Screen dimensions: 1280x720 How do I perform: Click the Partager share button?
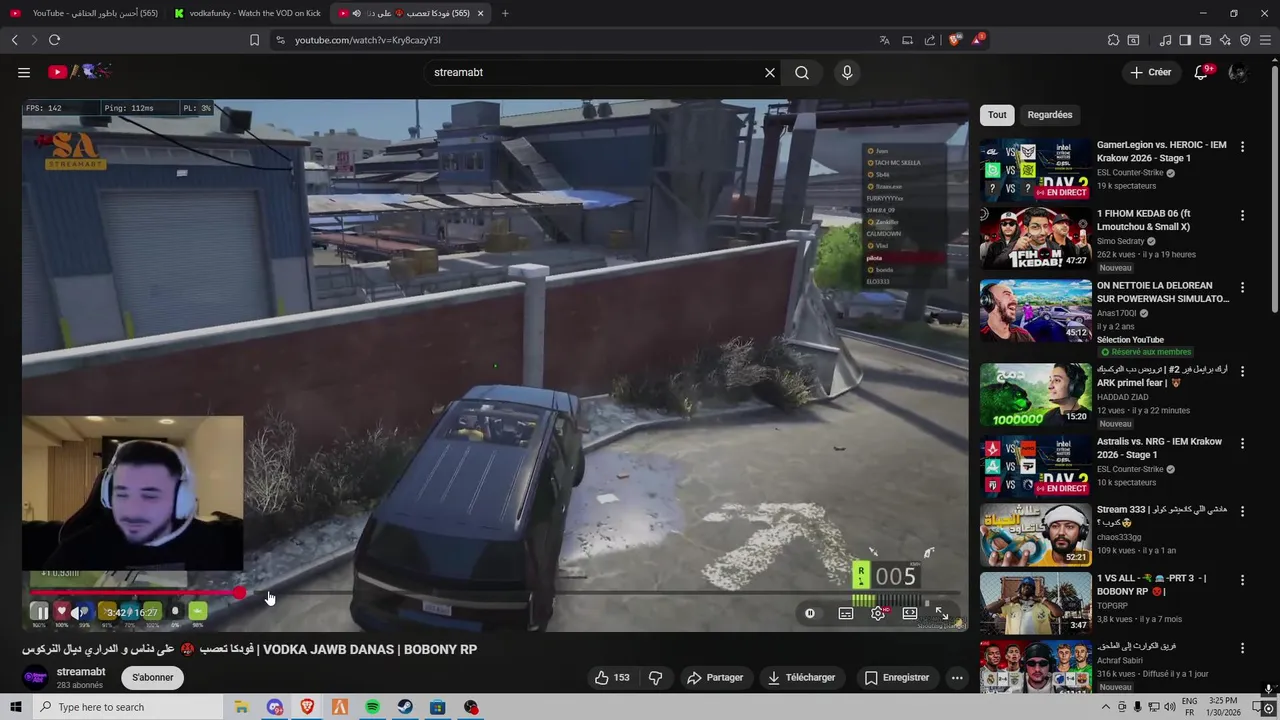pos(715,677)
